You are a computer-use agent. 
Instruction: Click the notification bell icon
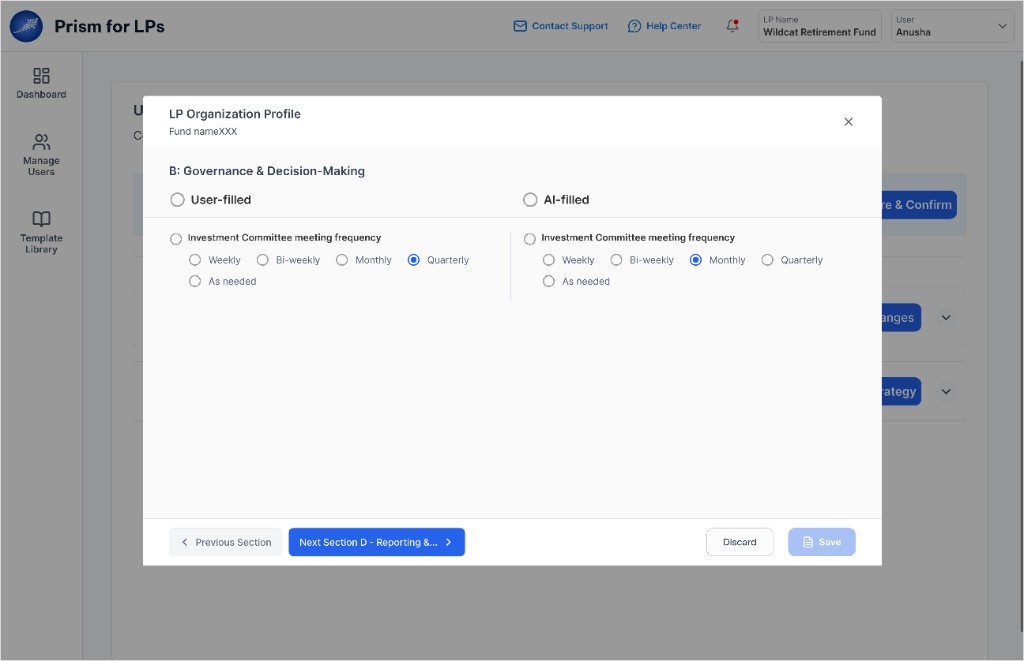[x=732, y=26]
